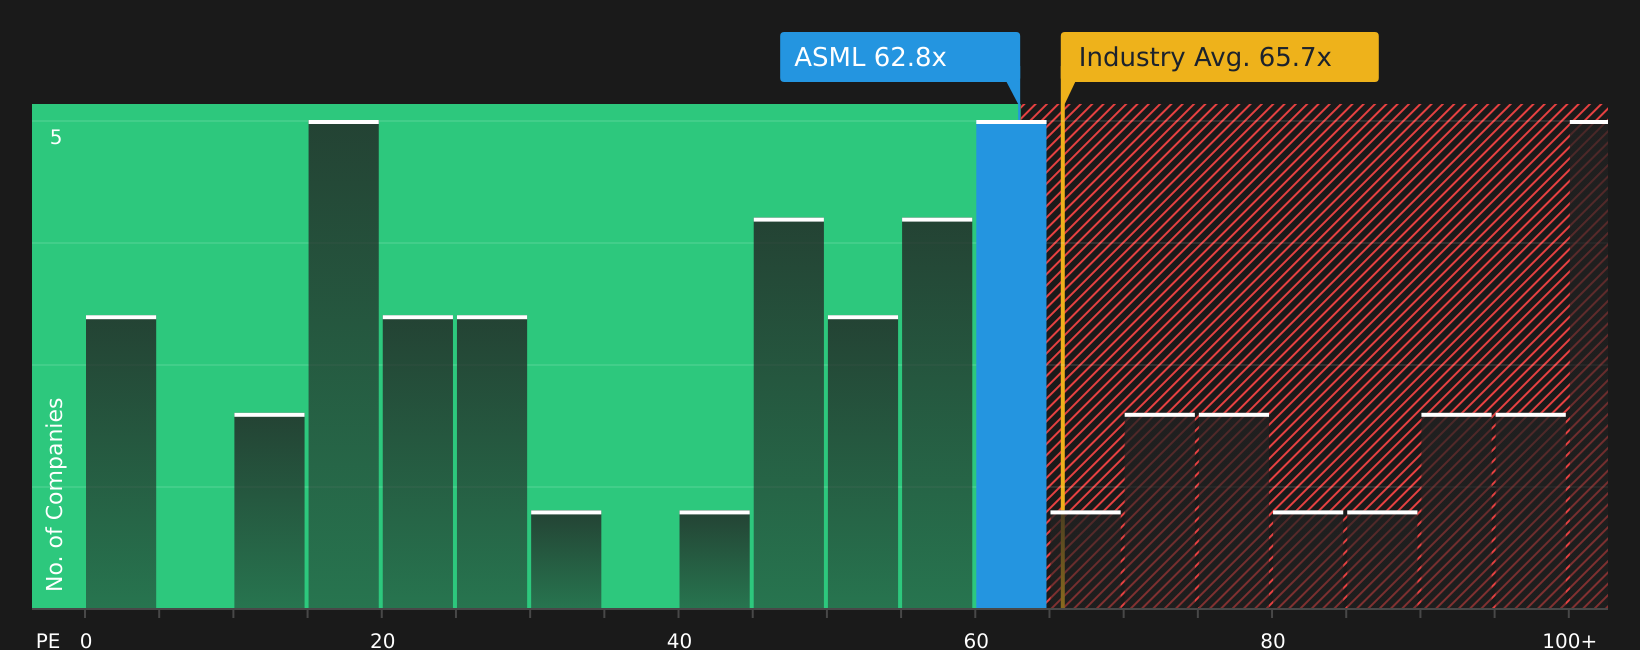Screen dimensions: 1640x650
Task: Select the hatched bar for PE 80-85
Action: (x=1308, y=560)
